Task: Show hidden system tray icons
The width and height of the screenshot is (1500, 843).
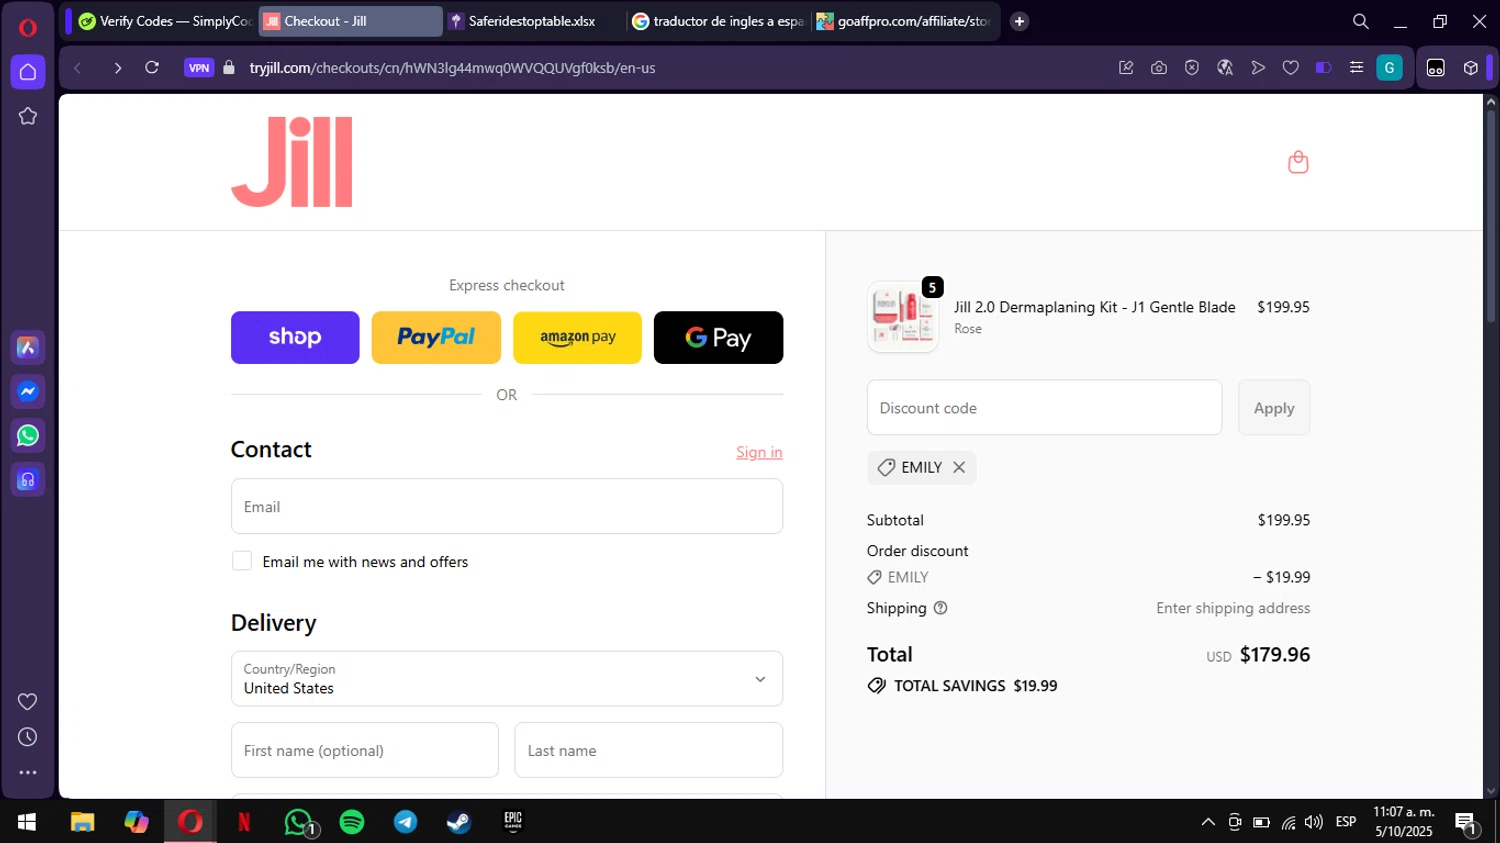Action: click(1208, 822)
